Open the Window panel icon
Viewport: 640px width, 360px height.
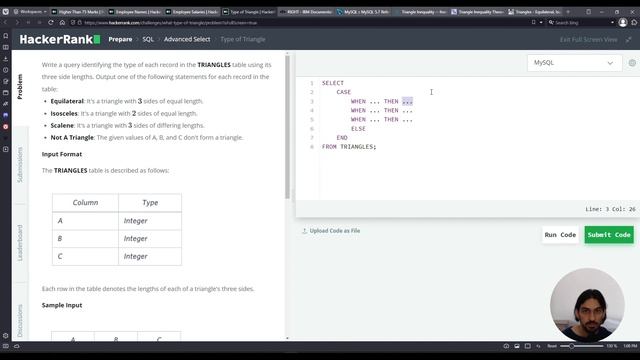click(x=6, y=93)
